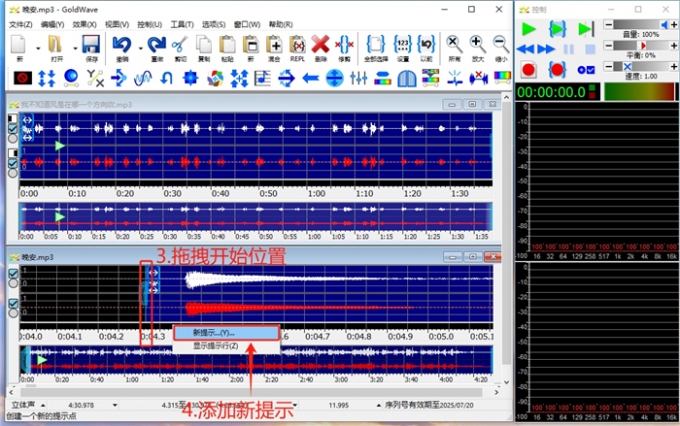
Task: Click the 音量 volume slider handle
Action: [664, 24]
